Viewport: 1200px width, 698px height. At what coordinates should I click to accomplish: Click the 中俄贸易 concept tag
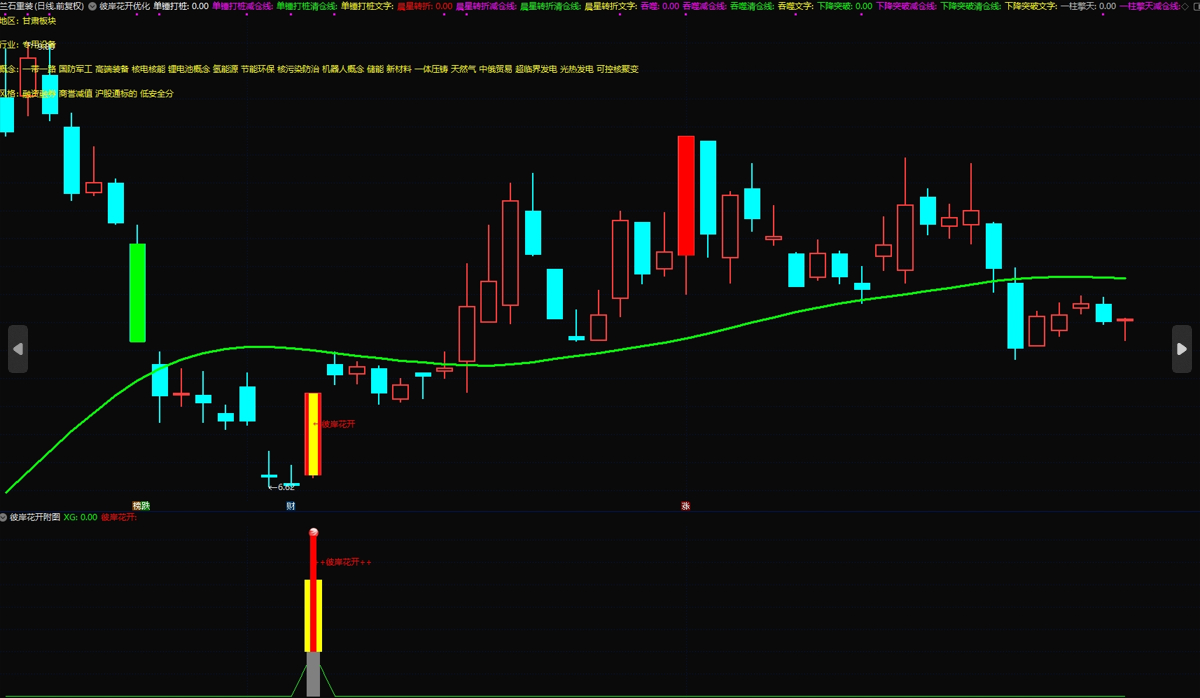point(495,69)
